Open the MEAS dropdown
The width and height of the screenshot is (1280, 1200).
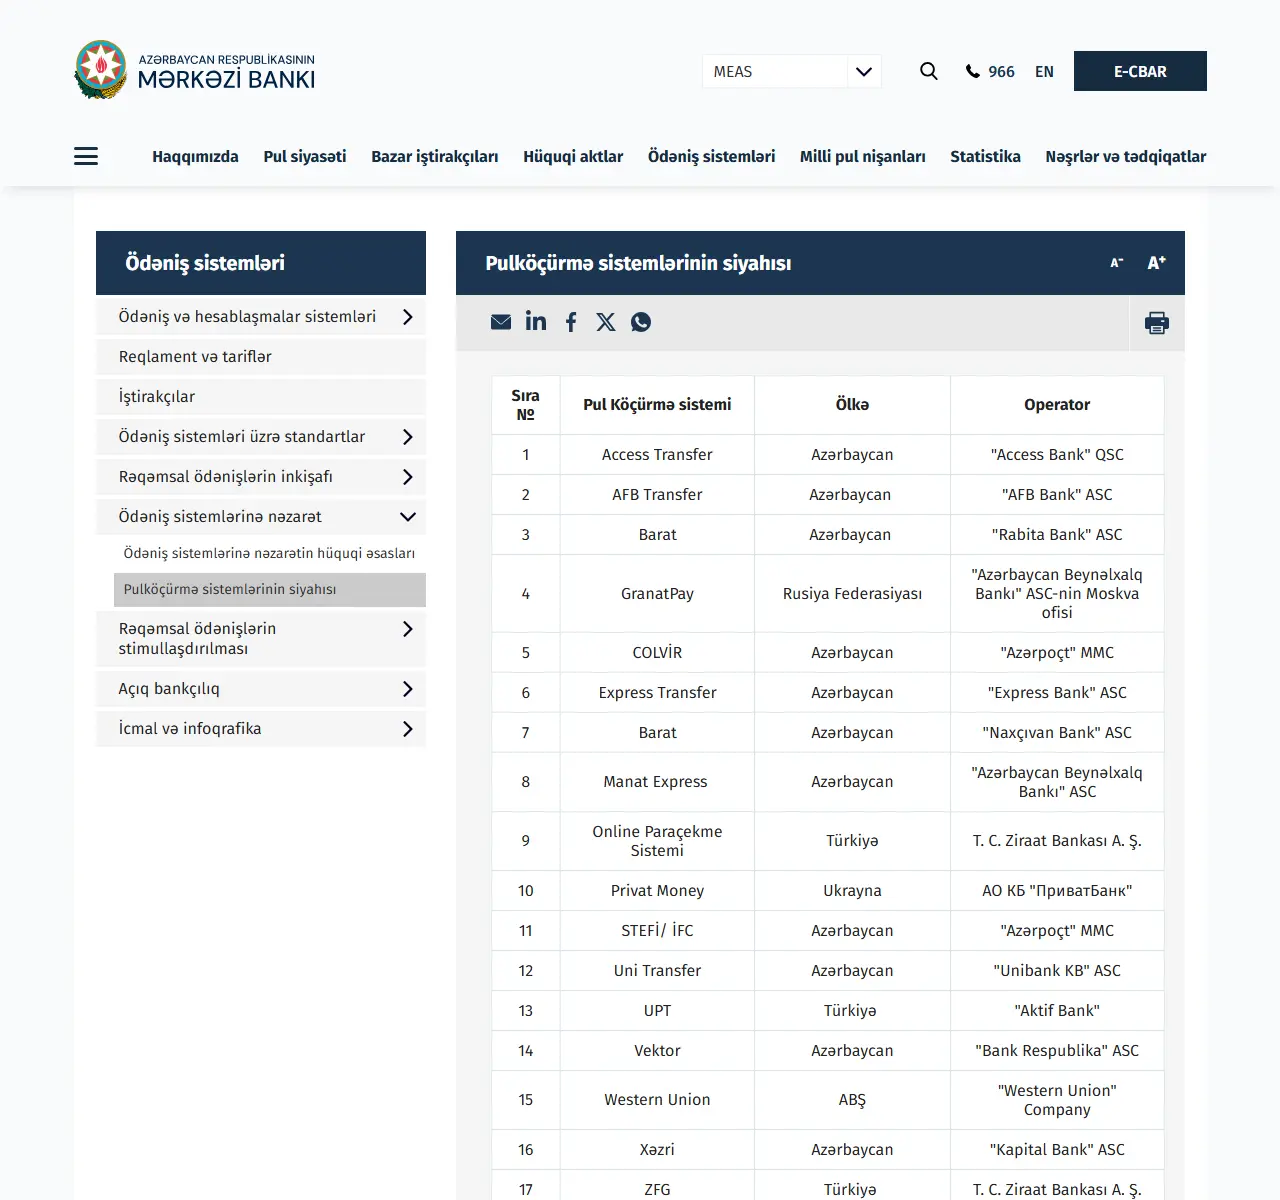pyautogui.click(x=791, y=72)
